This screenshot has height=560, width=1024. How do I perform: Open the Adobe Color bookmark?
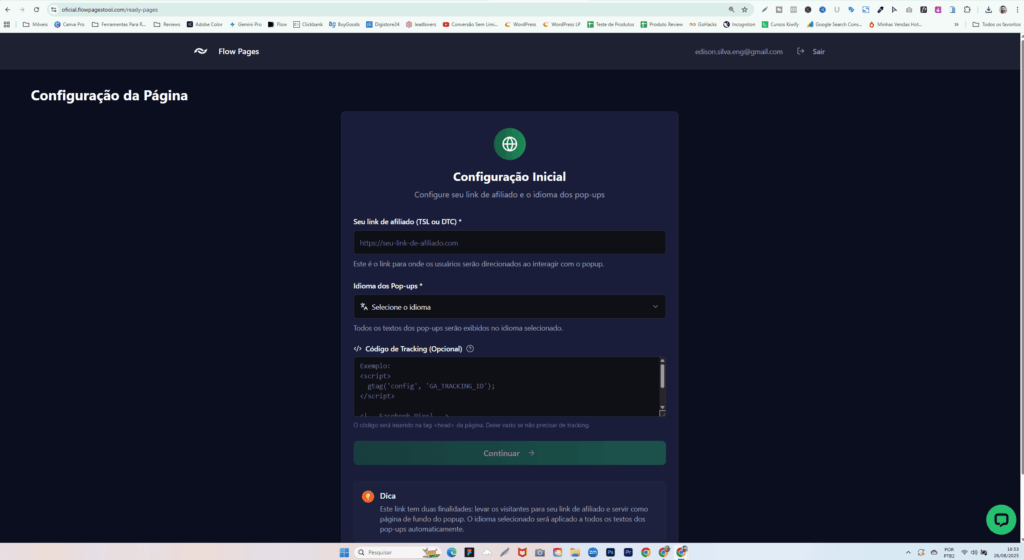204,24
